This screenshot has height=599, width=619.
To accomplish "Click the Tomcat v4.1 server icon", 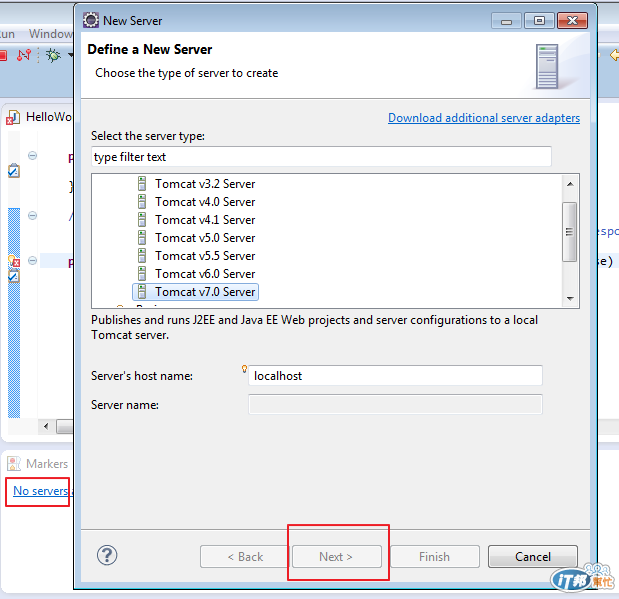I will coord(142,220).
